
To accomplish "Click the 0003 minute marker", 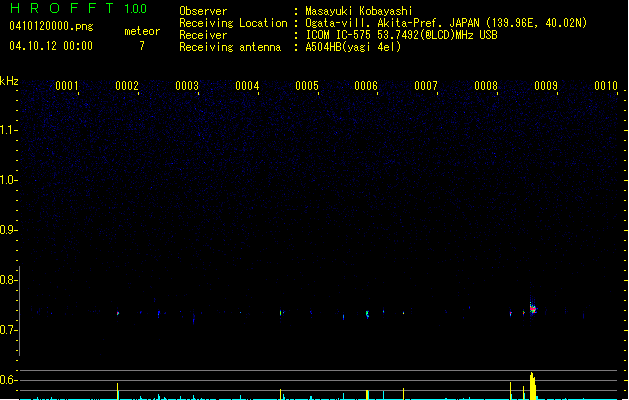I will click(187, 86).
